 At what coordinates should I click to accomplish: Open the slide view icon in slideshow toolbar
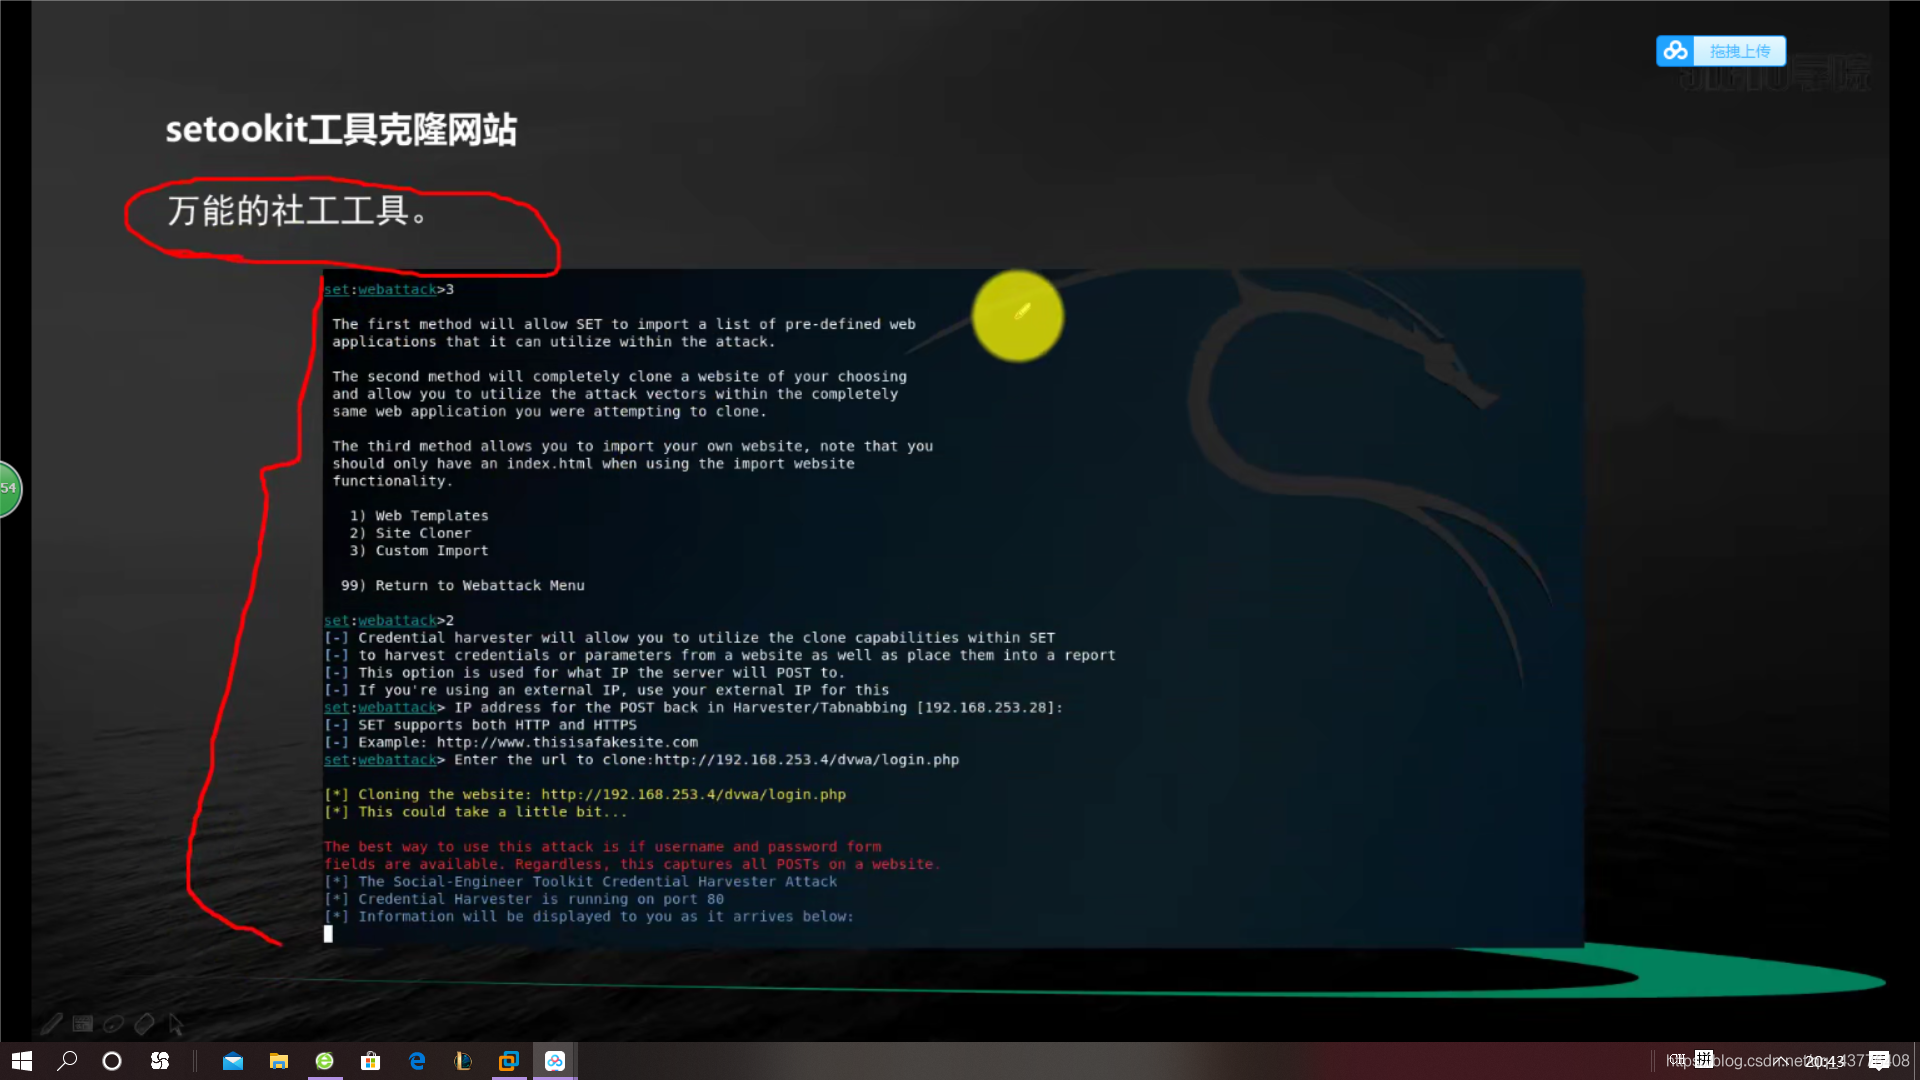[83, 1023]
